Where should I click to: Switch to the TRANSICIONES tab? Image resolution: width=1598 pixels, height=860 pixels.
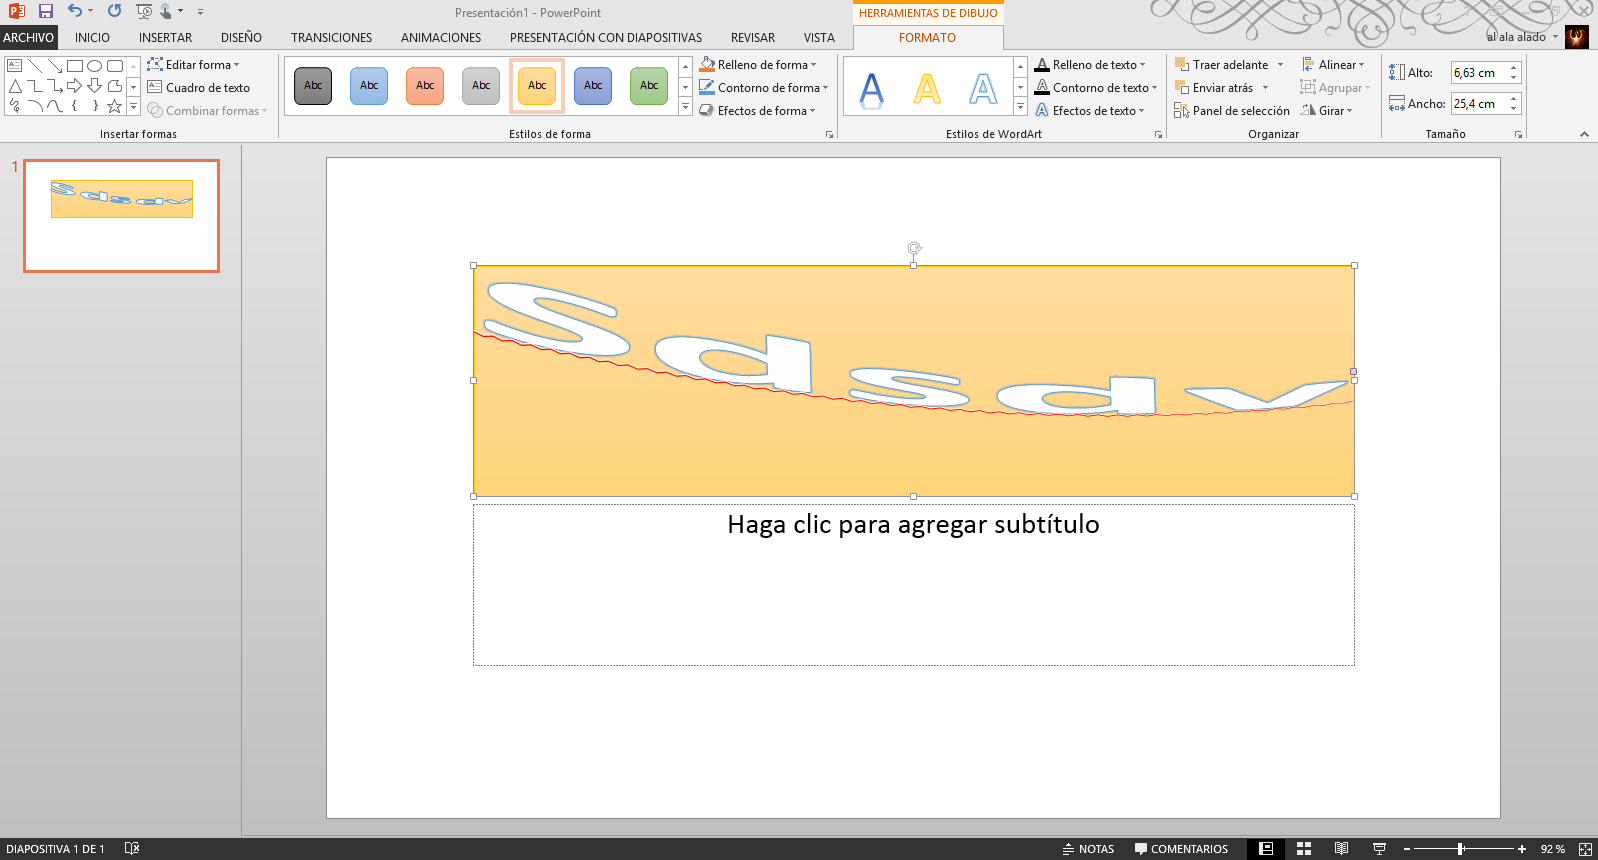(331, 38)
